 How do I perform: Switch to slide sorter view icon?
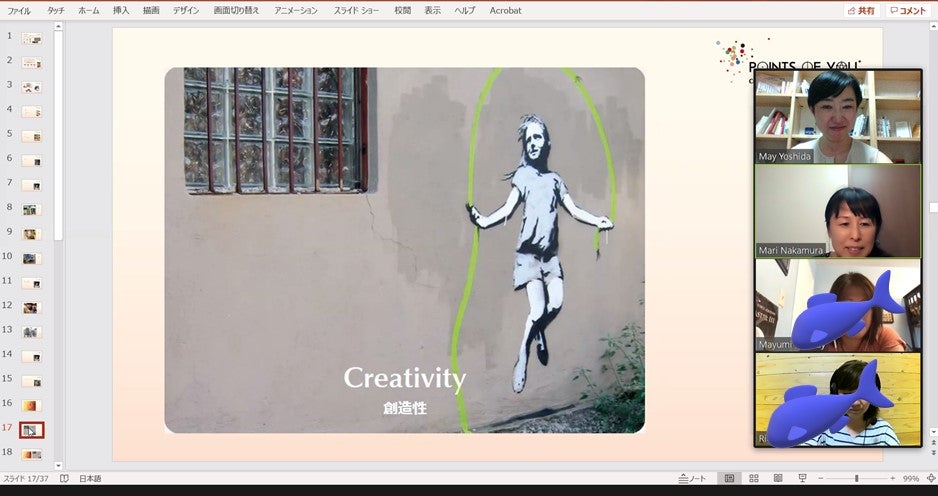[754, 479]
